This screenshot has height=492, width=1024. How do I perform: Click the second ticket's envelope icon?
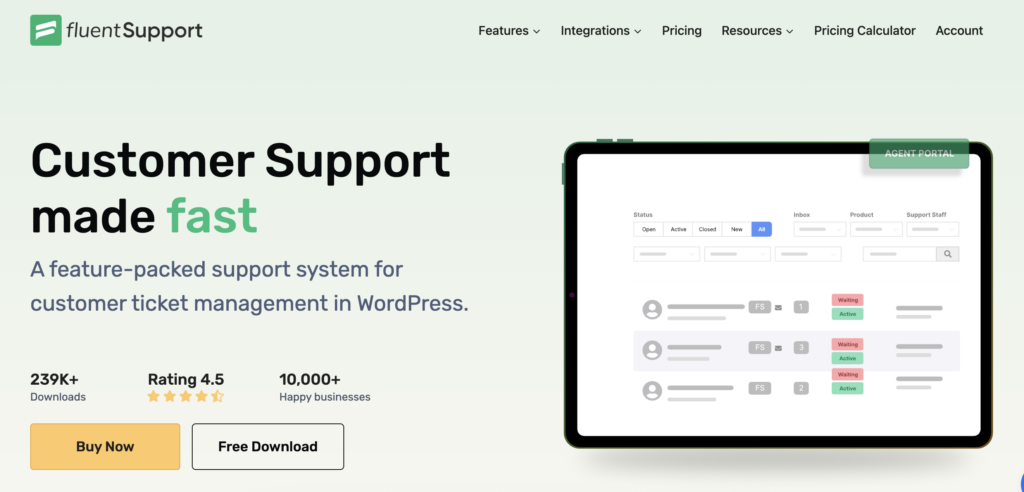pos(778,348)
